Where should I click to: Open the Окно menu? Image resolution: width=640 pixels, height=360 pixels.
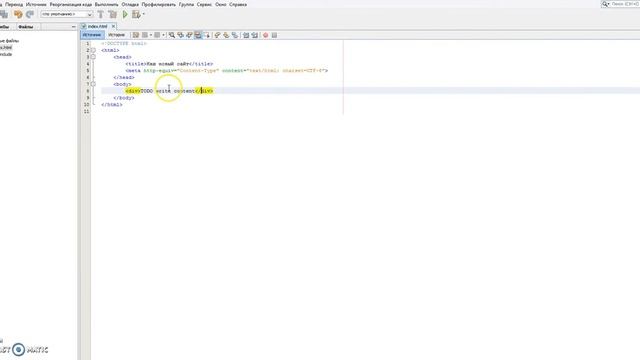pyautogui.click(x=220, y=4)
